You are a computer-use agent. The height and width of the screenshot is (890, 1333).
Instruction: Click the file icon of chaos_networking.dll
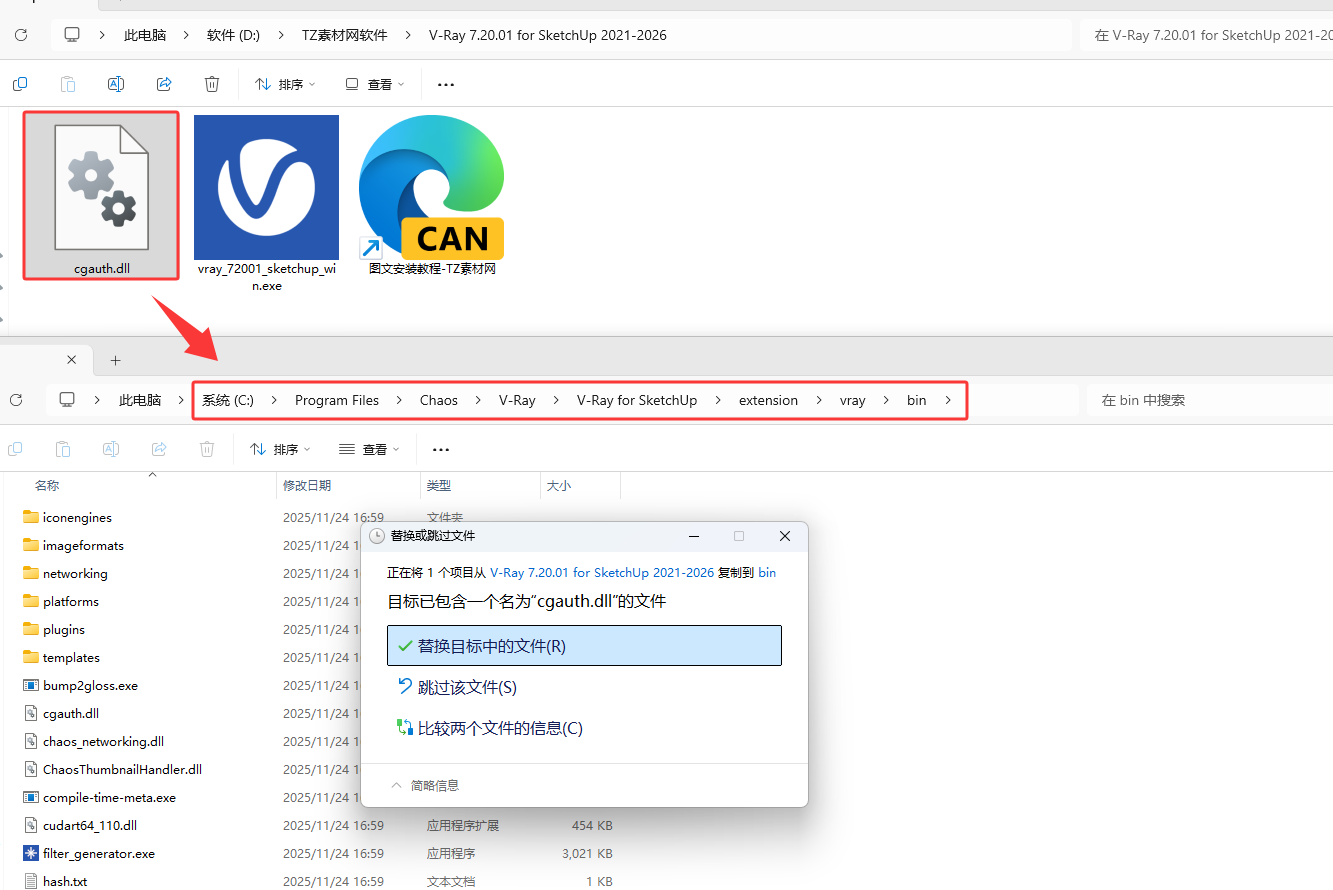point(30,741)
